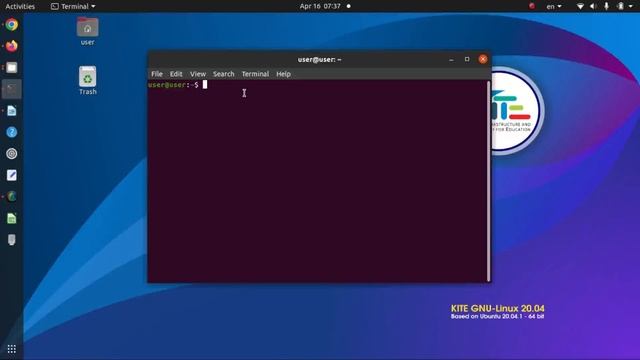Open the en keyboard layout dropdown
640x360 pixels.
coord(554,6)
